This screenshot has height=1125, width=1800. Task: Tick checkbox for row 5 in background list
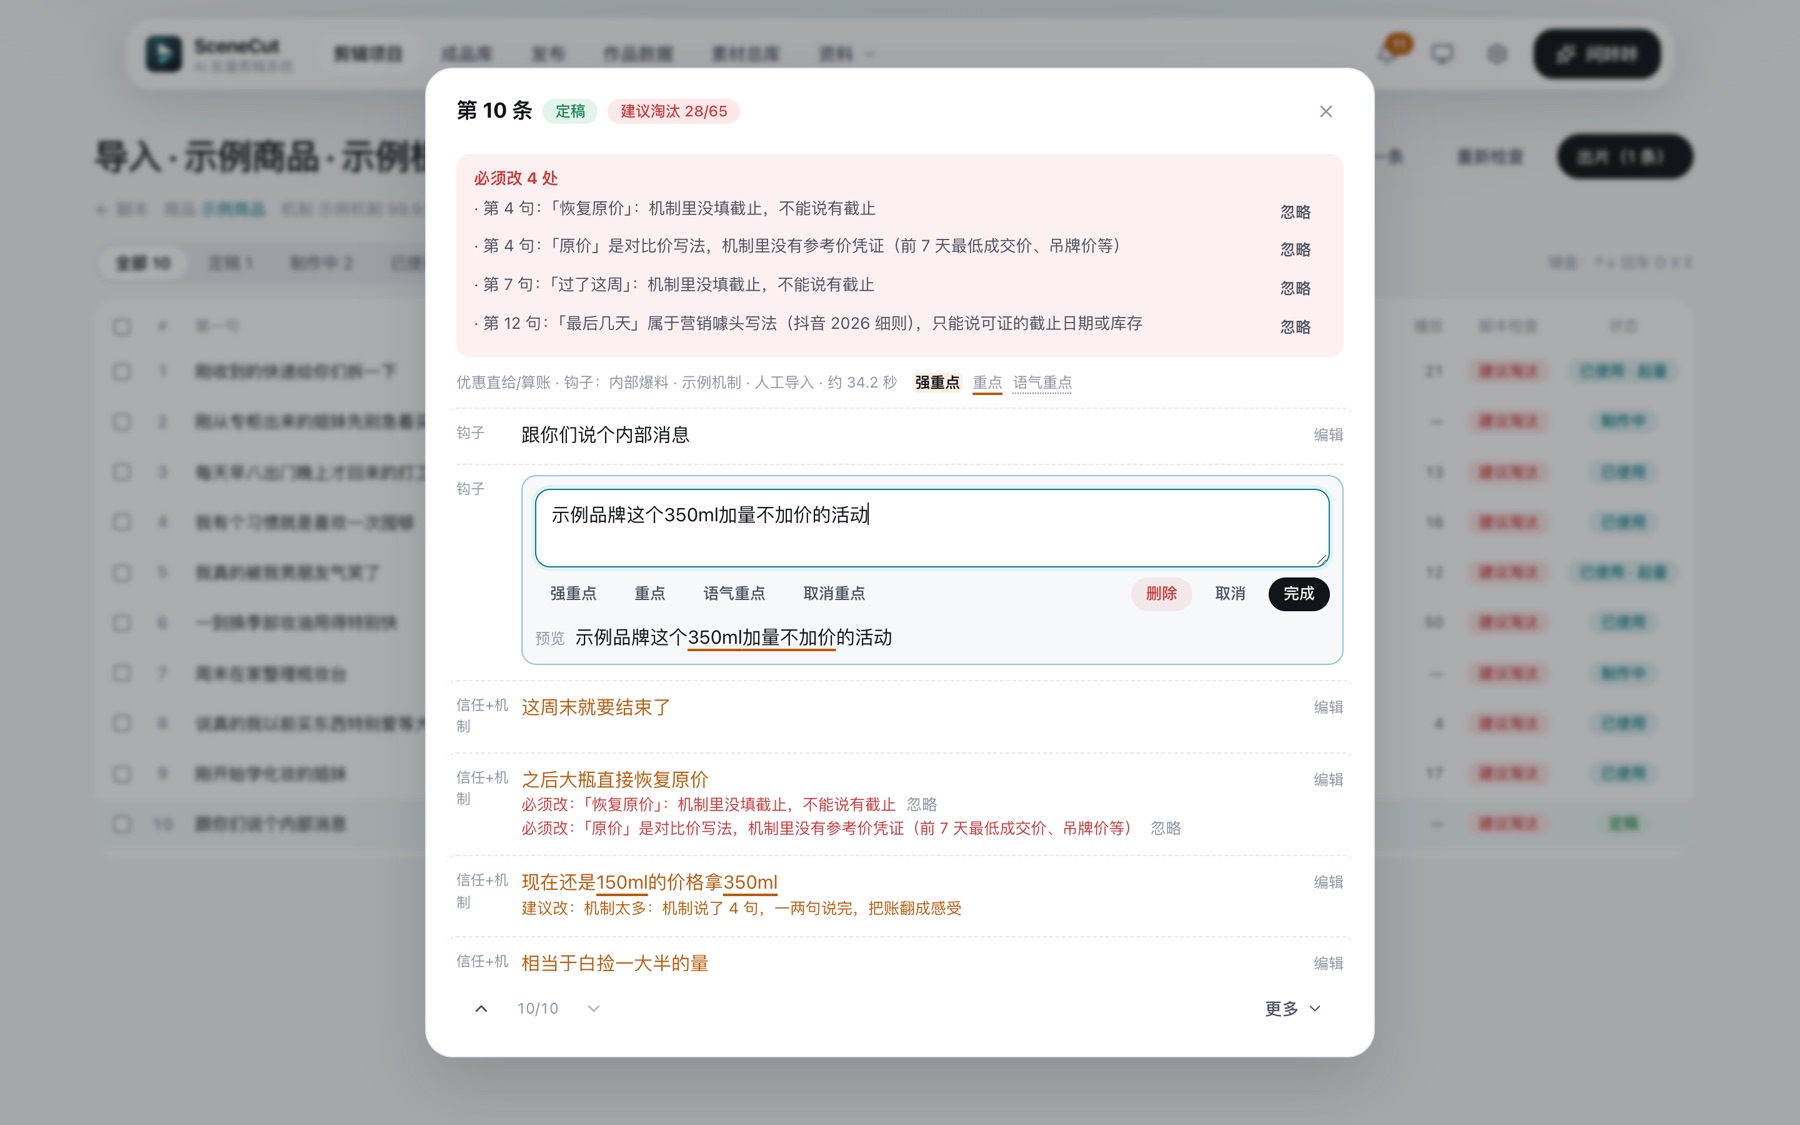(x=122, y=572)
